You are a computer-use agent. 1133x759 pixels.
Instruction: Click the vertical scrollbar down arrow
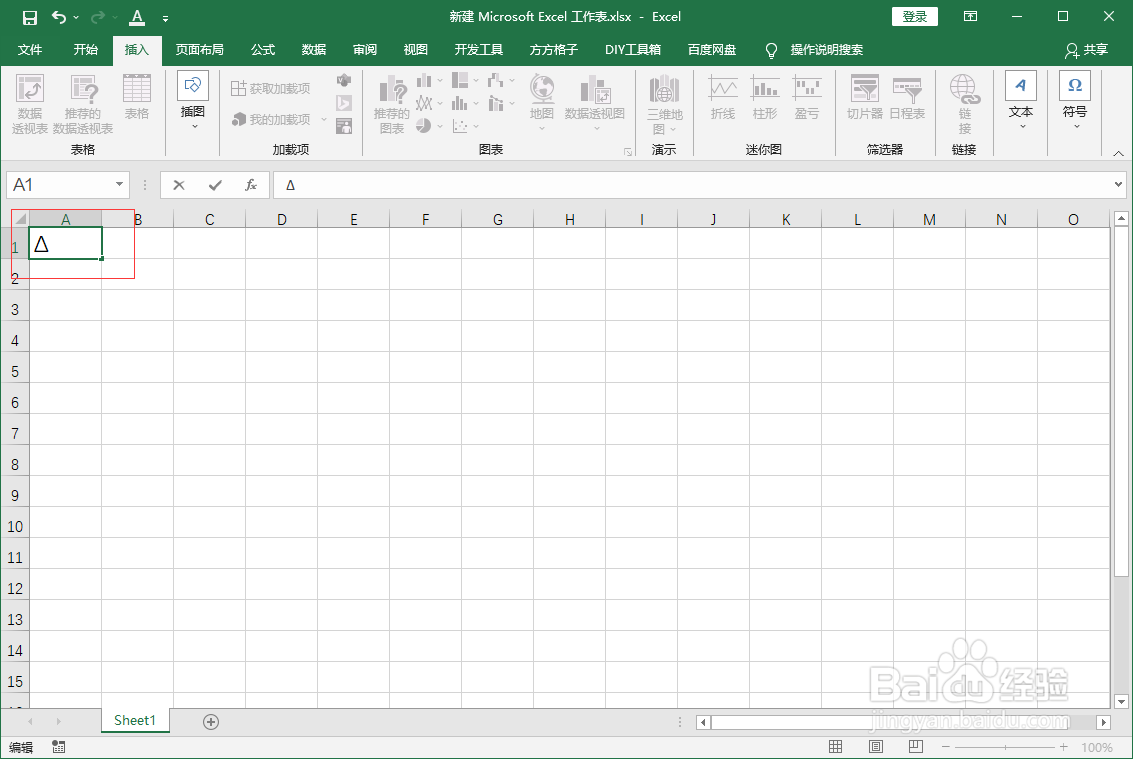point(1121,701)
